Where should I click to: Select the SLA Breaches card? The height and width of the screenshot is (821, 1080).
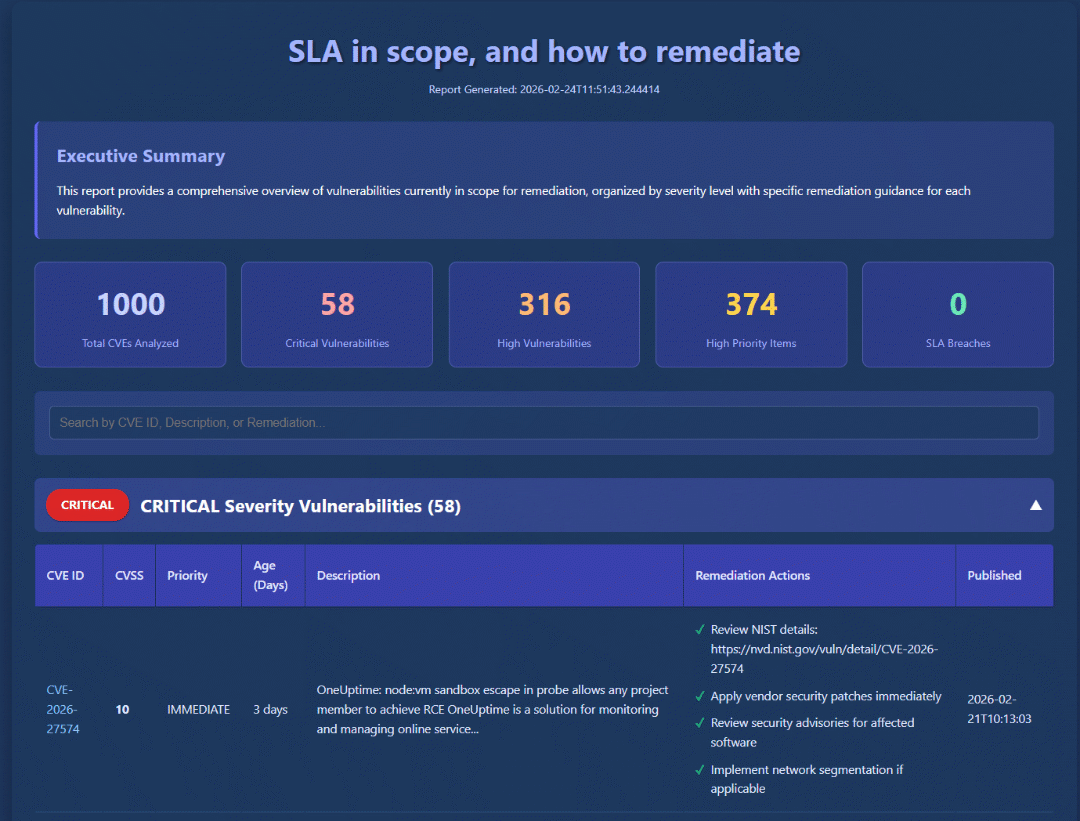pos(957,314)
